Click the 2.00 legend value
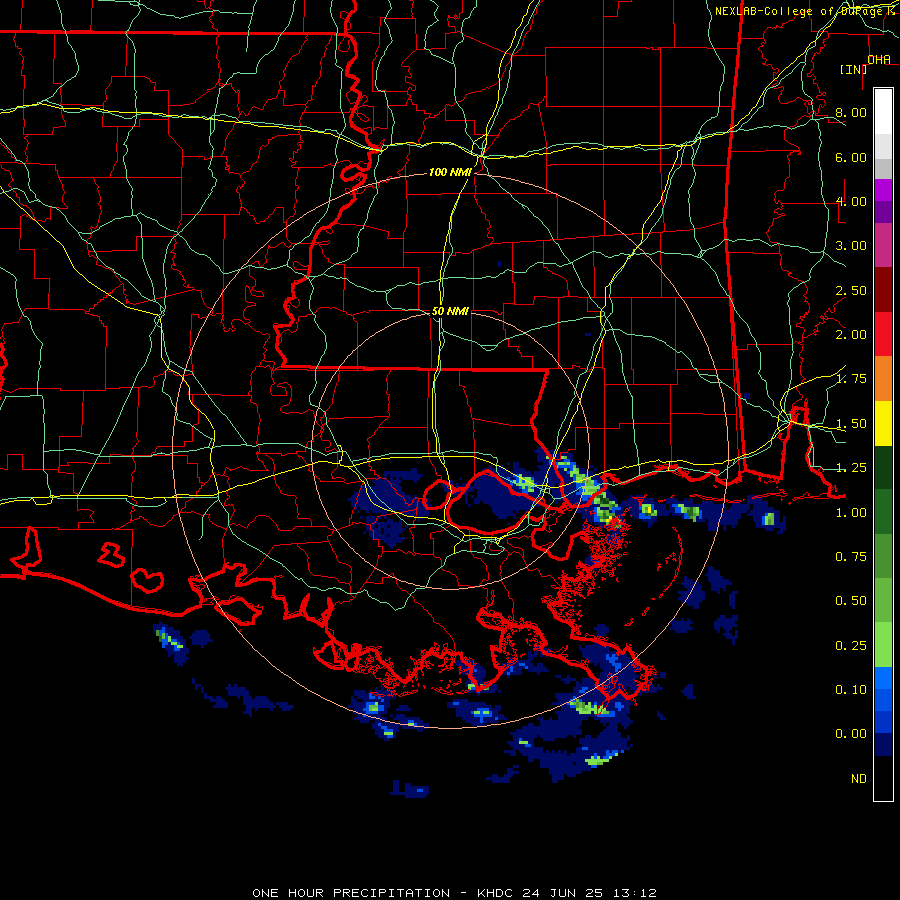The height and width of the screenshot is (900, 900). (851, 335)
